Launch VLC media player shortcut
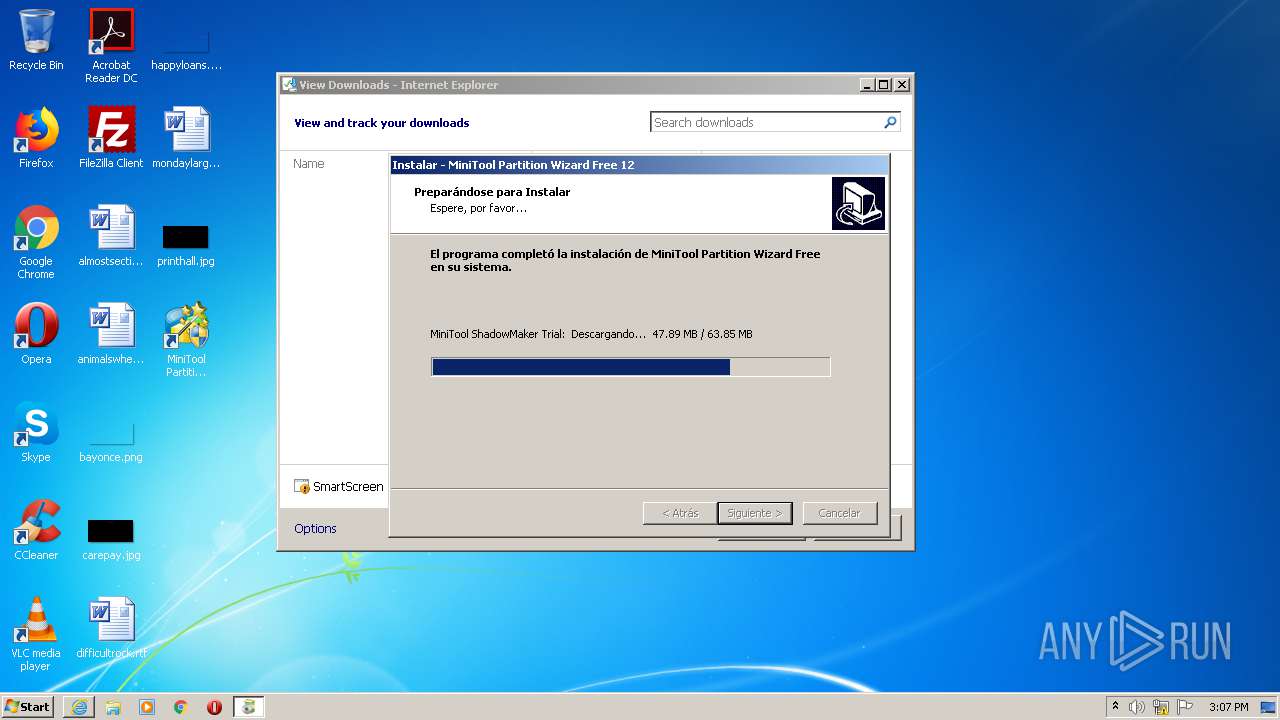Viewport: 1280px width, 720px height. (x=36, y=634)
